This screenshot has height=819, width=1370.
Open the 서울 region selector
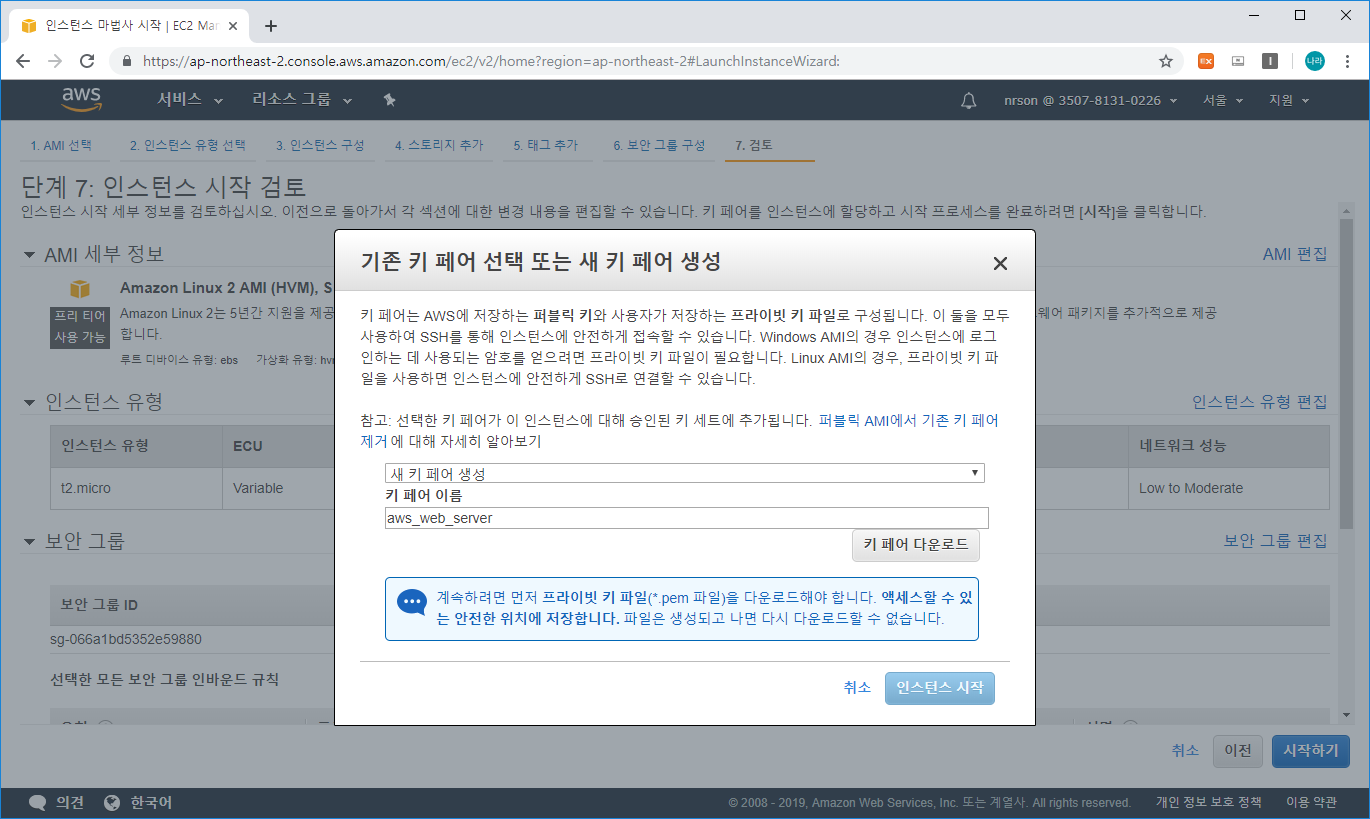tap(1222, 100)
